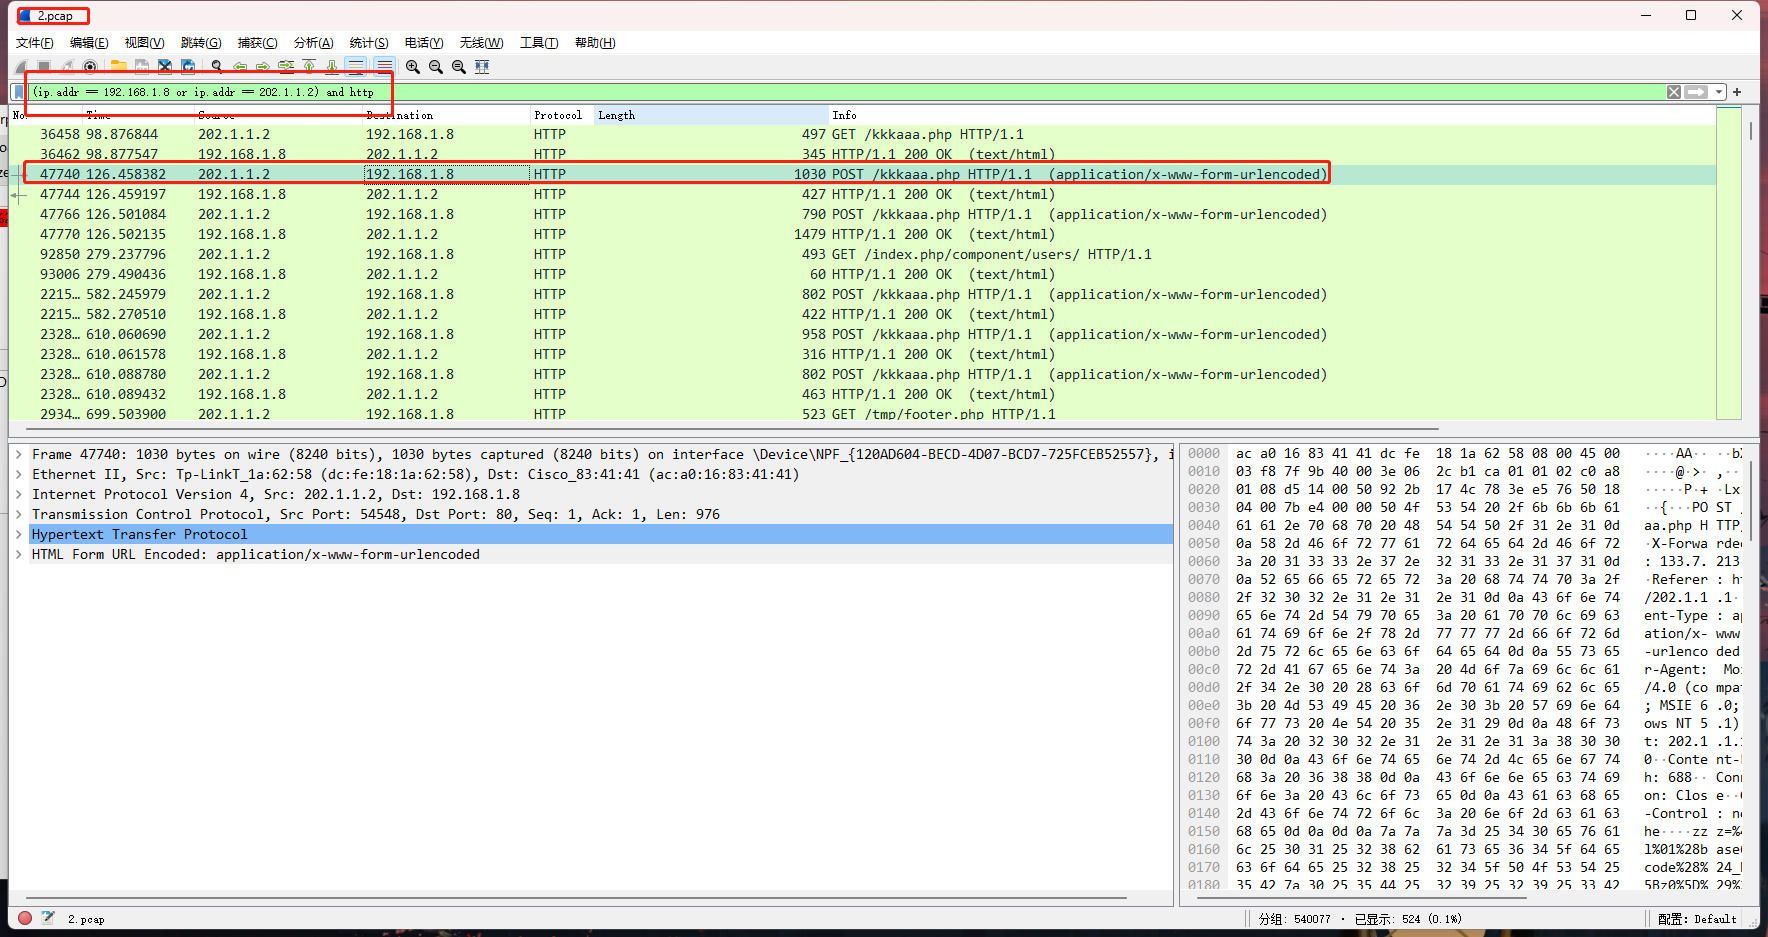Open capture options dialog
Screen dimensions: 1768x937
[90, 67]
